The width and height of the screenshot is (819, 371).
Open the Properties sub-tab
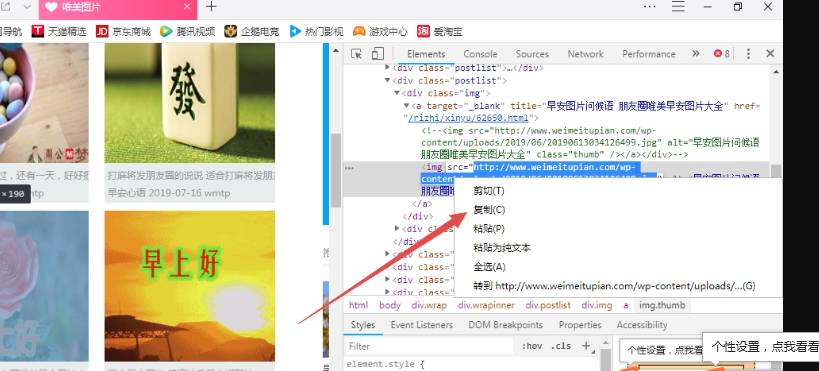point(580,324)
